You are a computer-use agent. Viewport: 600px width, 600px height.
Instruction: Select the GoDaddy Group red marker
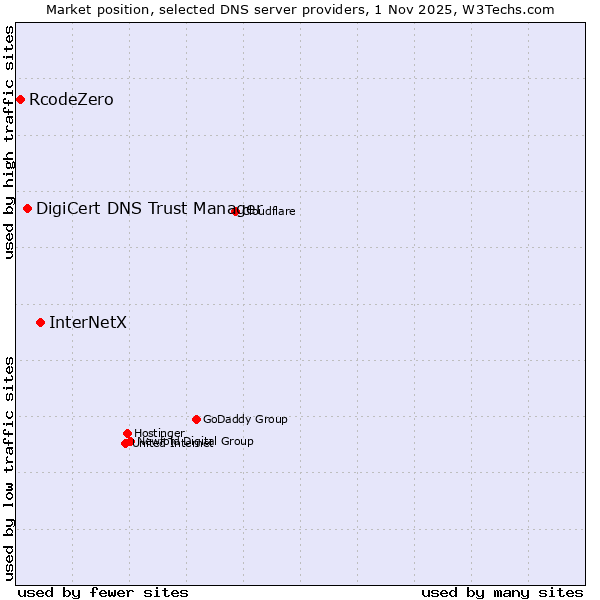(x=196, y=419)
